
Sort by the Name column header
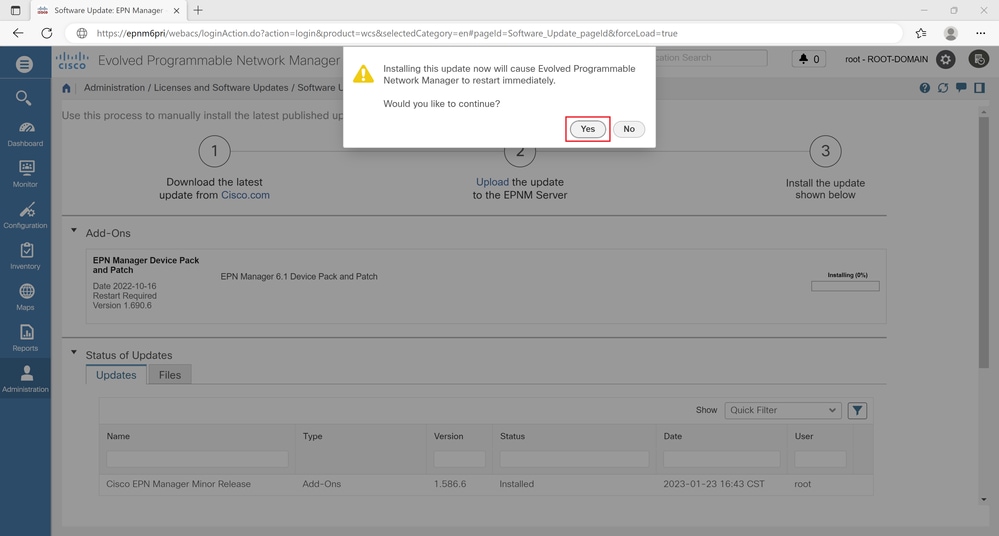(x=118, y=437)
